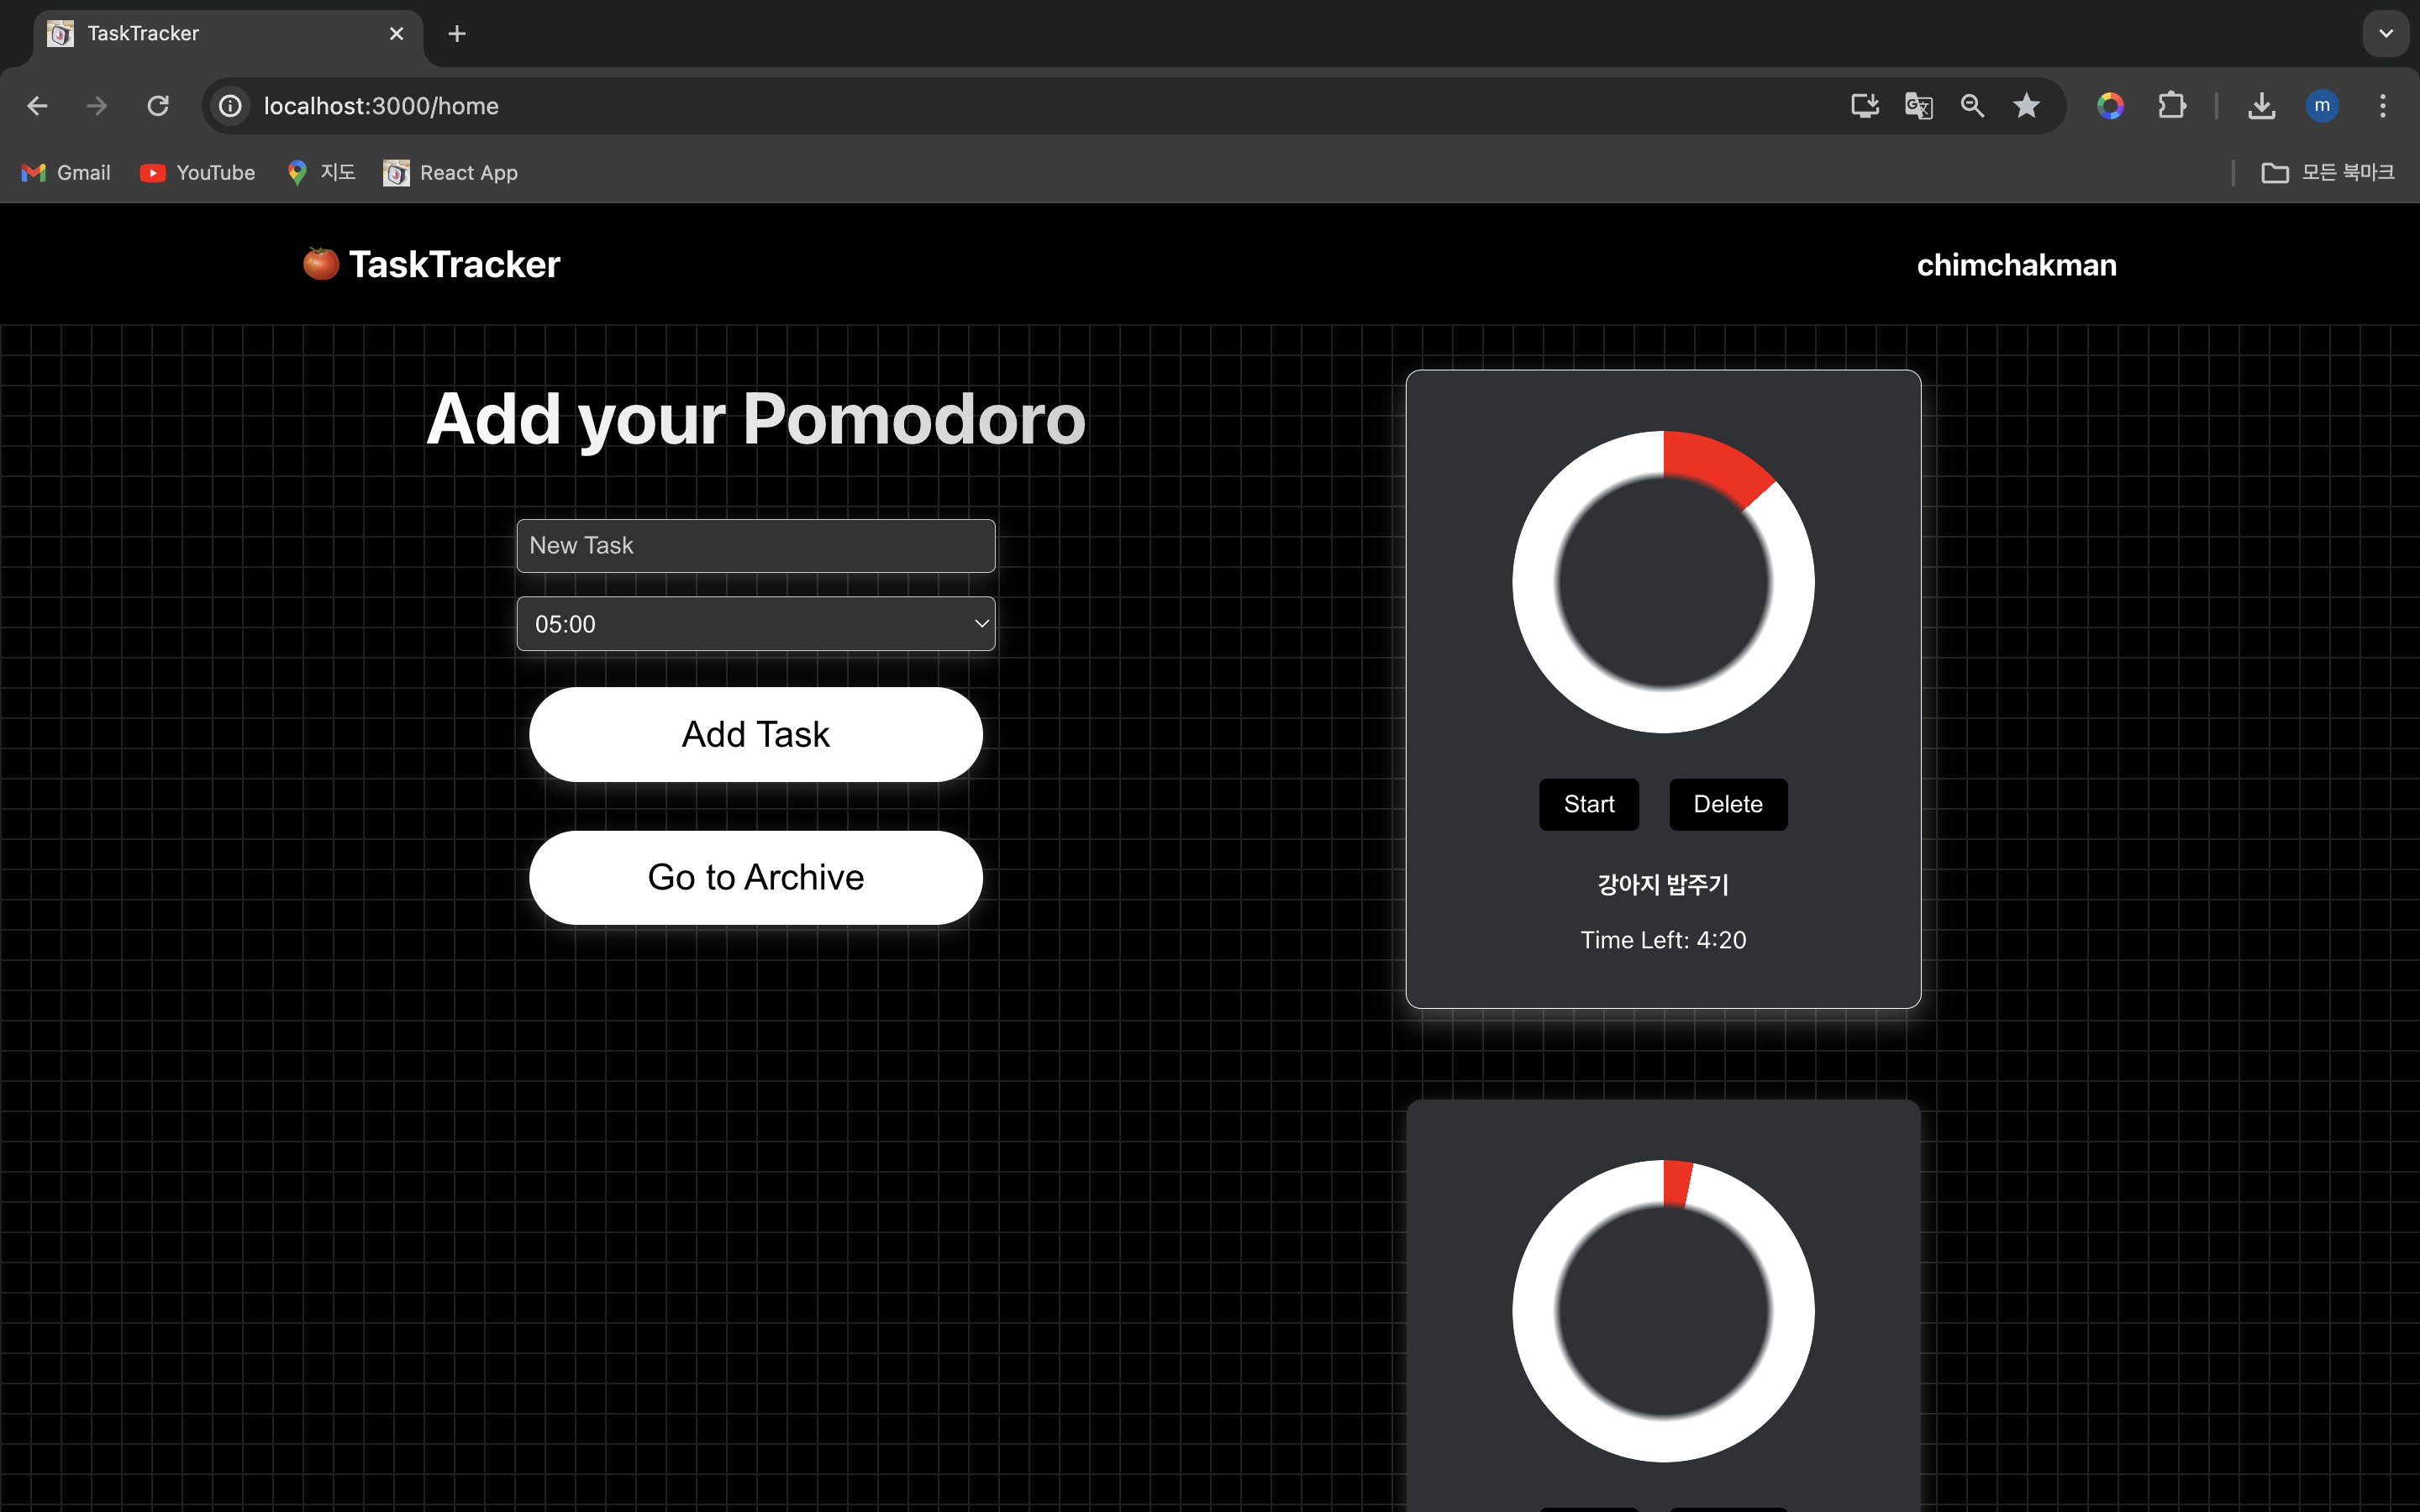
Task: Click the tomato logo icon
Action: (321, 264)
